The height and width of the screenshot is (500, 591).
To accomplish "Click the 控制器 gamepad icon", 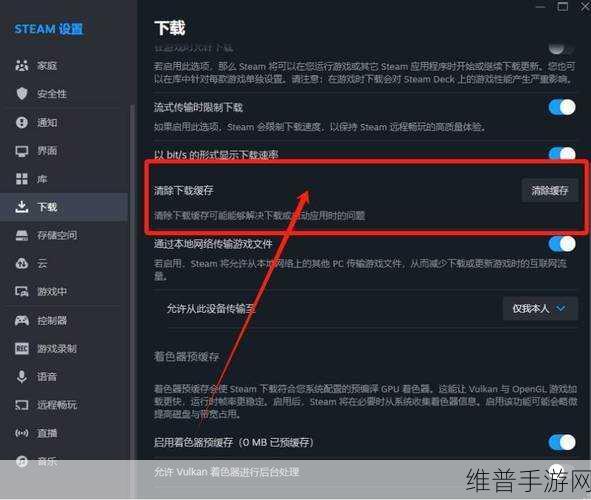I will click(22, 320).
